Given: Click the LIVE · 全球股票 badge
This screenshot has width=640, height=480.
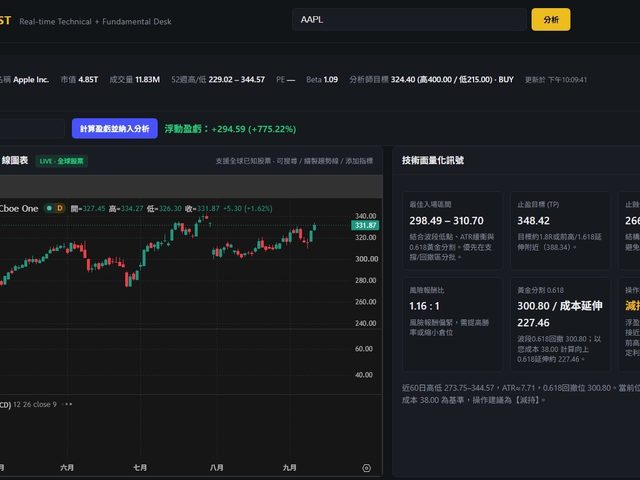Looking at the screenshot, I should pos(61,161).
